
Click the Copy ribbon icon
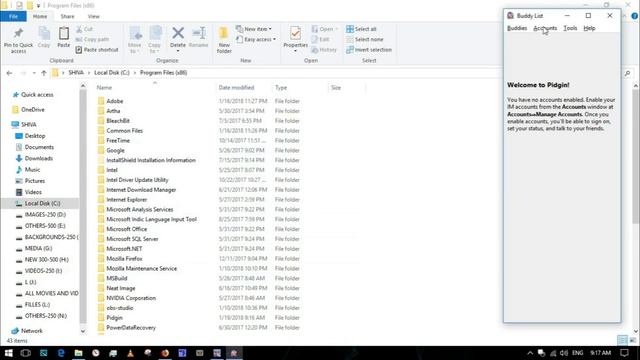point(44,33)
